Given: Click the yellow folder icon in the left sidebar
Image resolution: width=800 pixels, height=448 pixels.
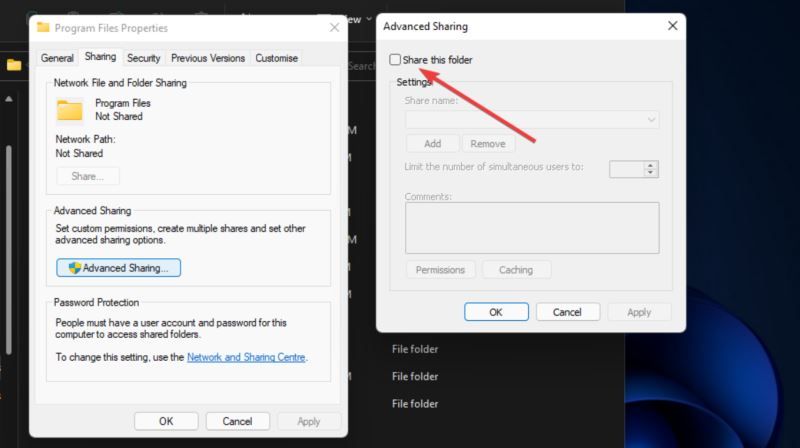Looking at the screenshot, I should (14, 65).
